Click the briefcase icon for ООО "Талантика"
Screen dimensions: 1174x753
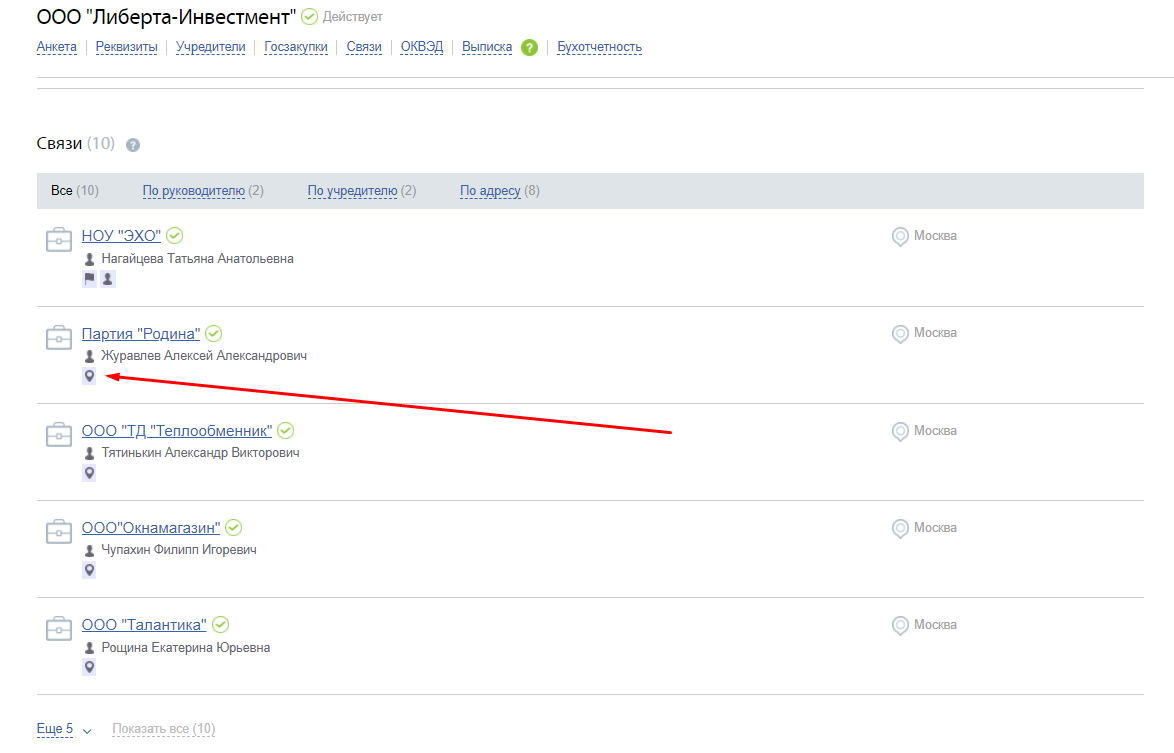[58, 629]
